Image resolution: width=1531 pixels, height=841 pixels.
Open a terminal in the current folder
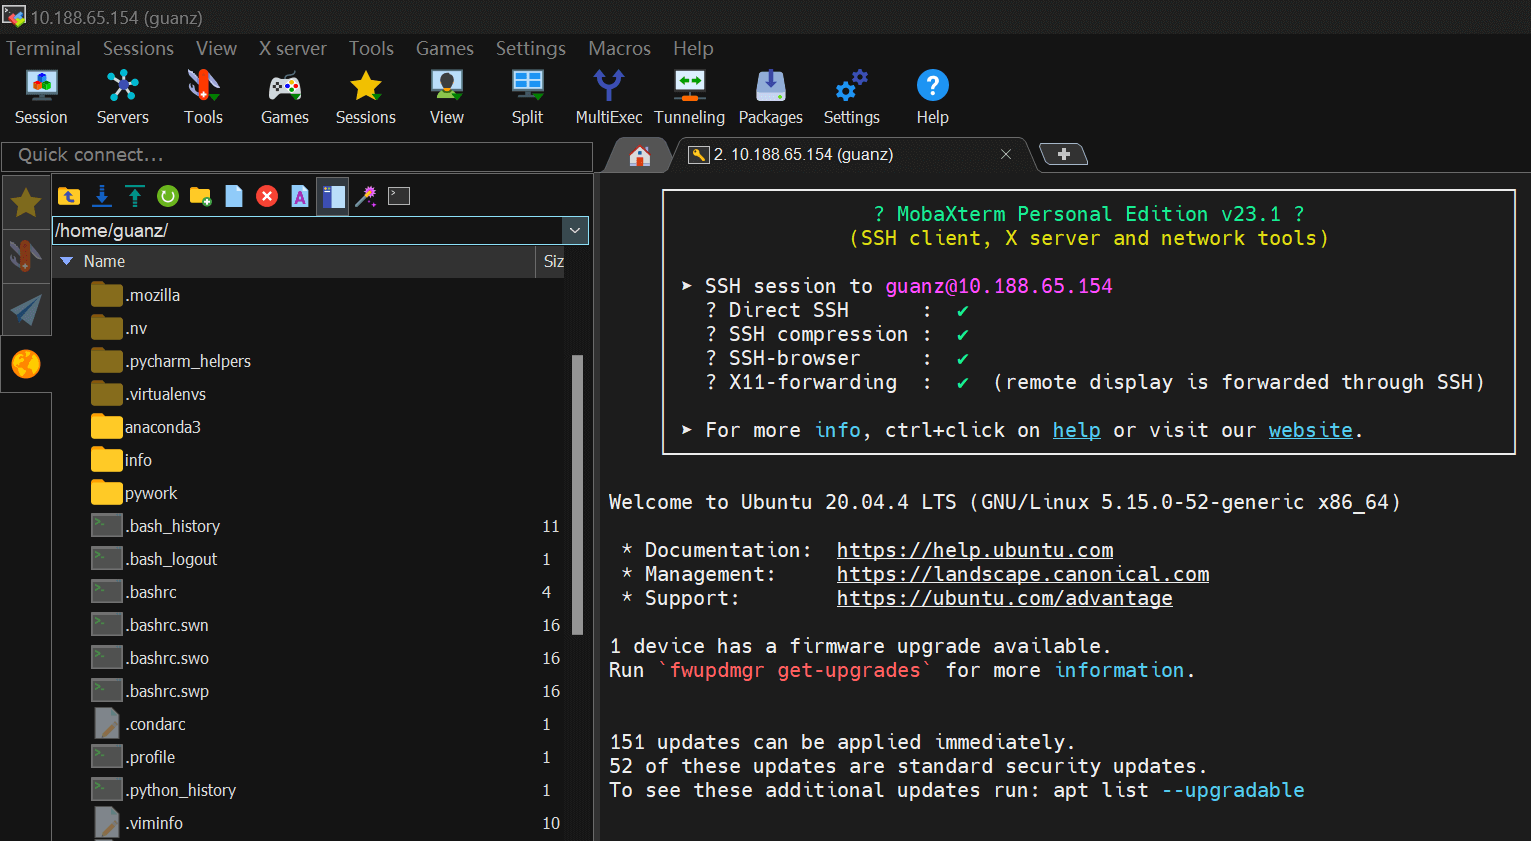click(x=399, y=196)
